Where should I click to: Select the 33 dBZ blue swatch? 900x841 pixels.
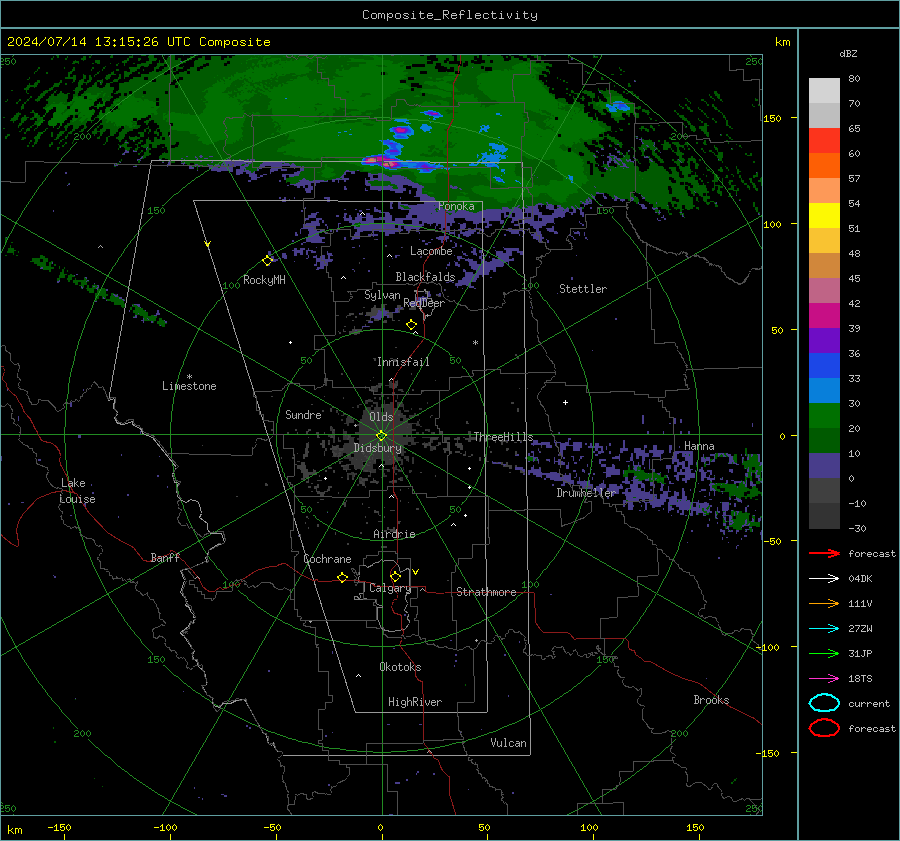[x=824, y=390]
